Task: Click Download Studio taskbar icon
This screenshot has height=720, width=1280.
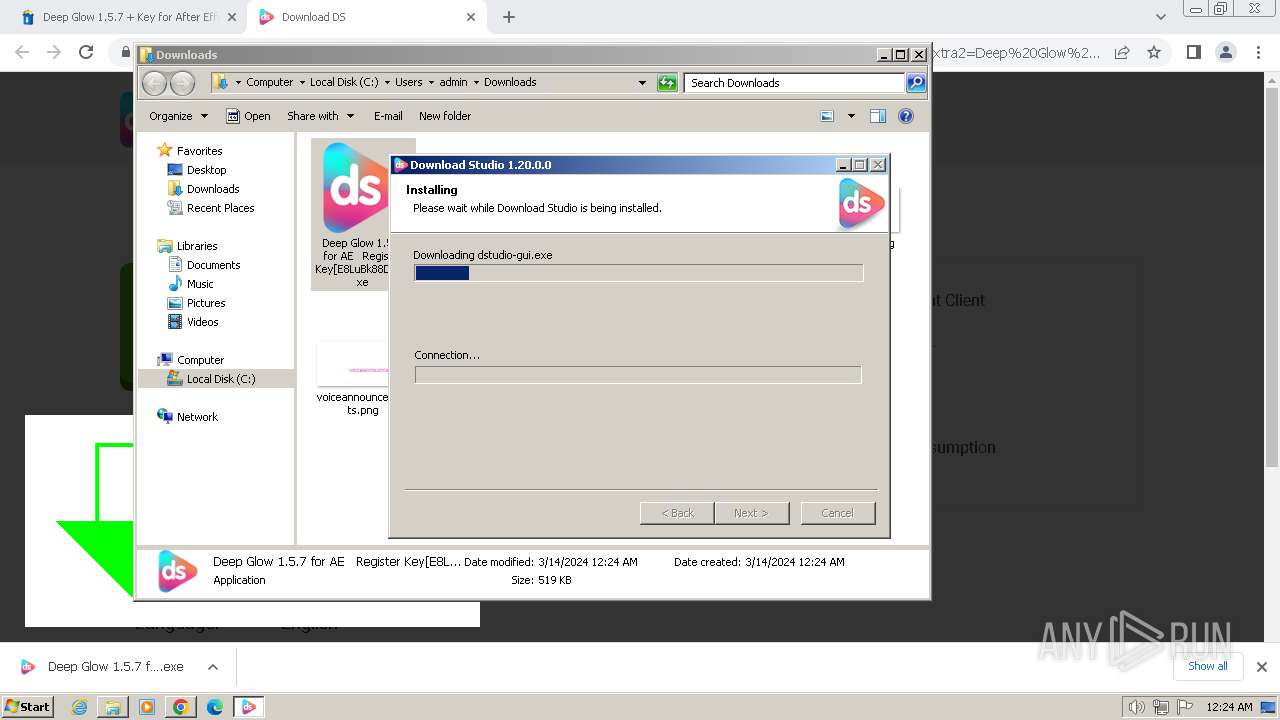Action: [x=249, y=707]
